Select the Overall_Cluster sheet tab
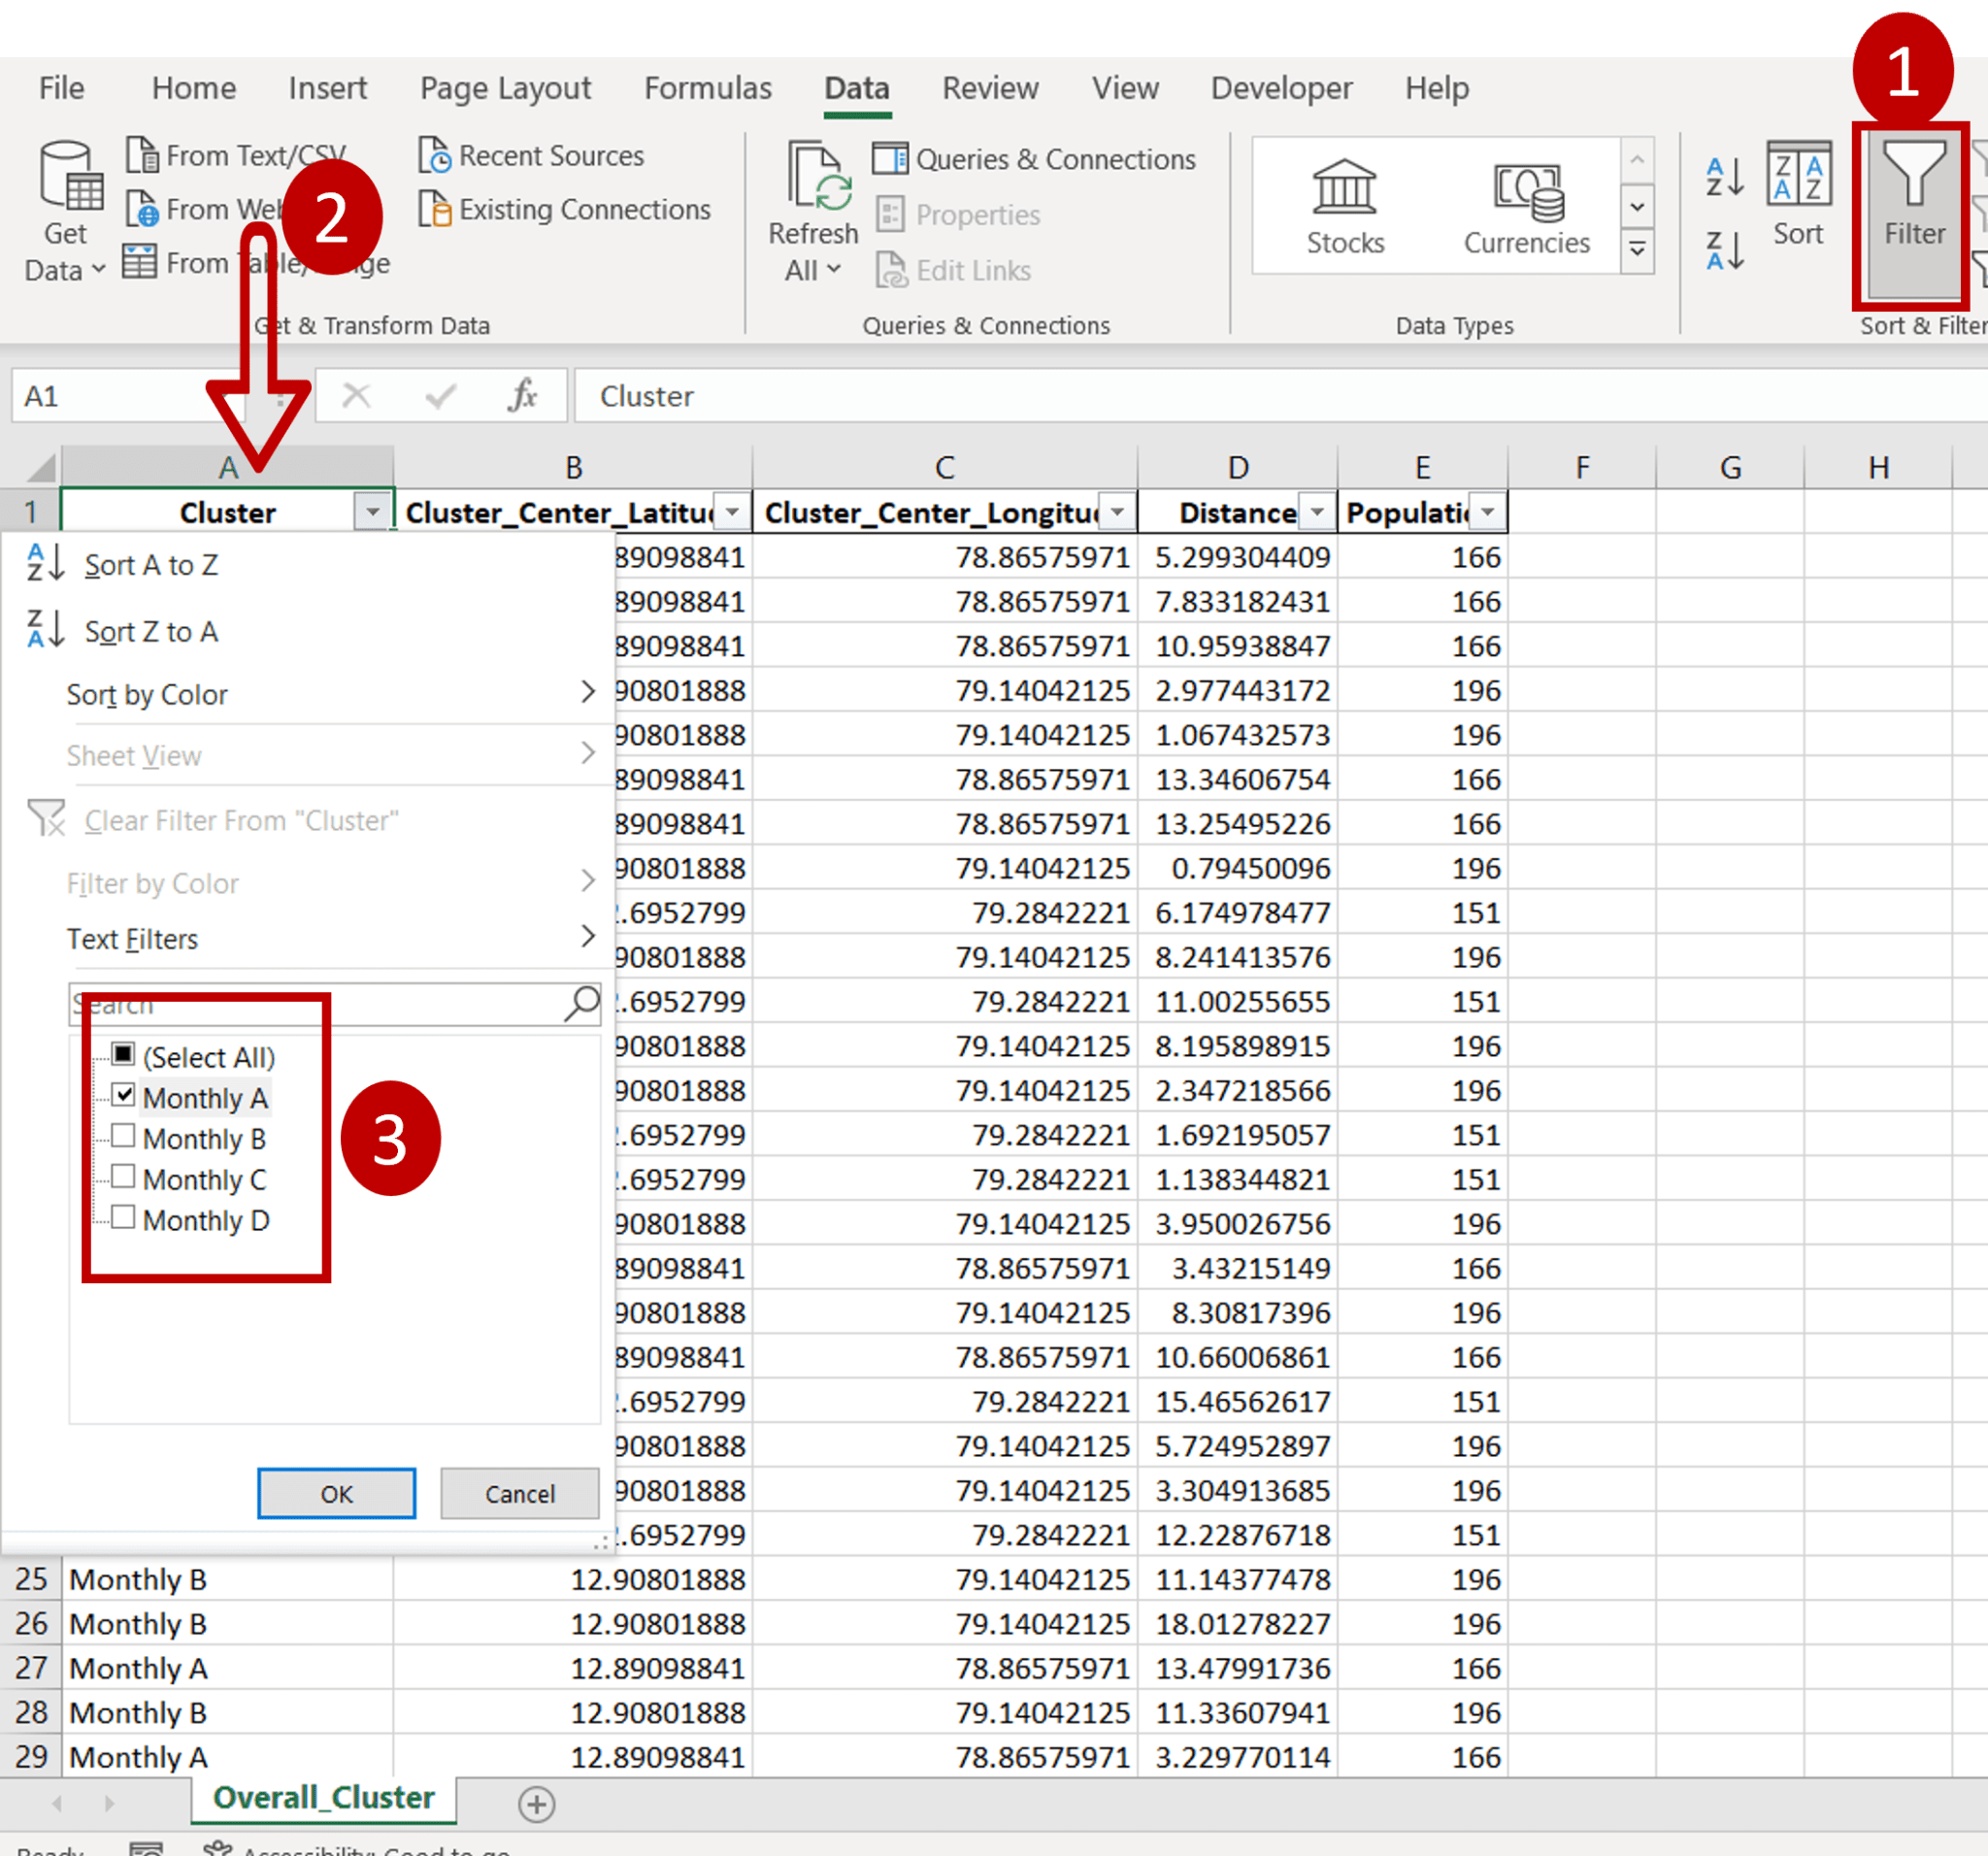 click(x=322, y=1797)
